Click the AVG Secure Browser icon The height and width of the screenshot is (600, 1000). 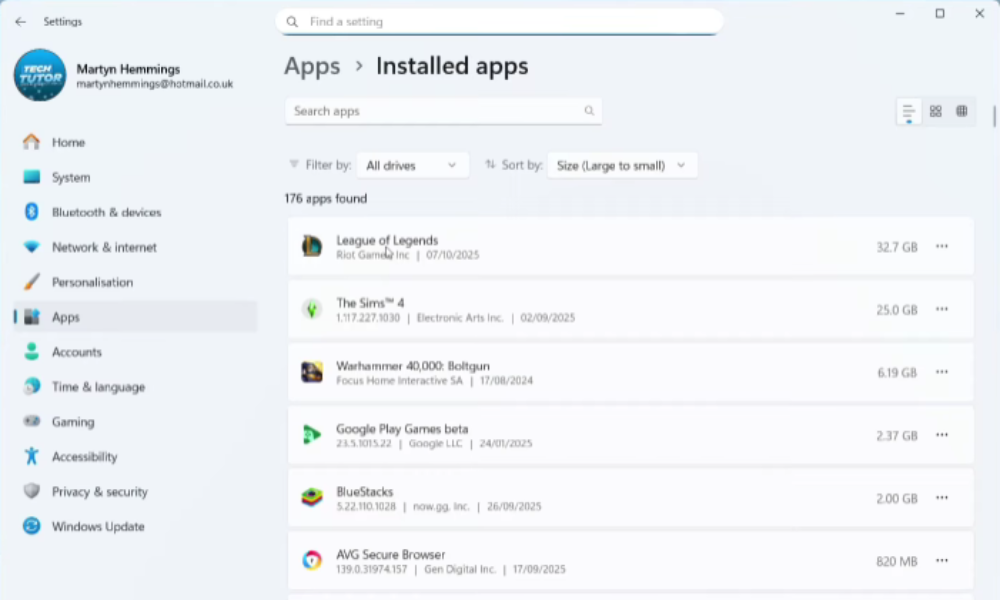click(x=312, y=561)
